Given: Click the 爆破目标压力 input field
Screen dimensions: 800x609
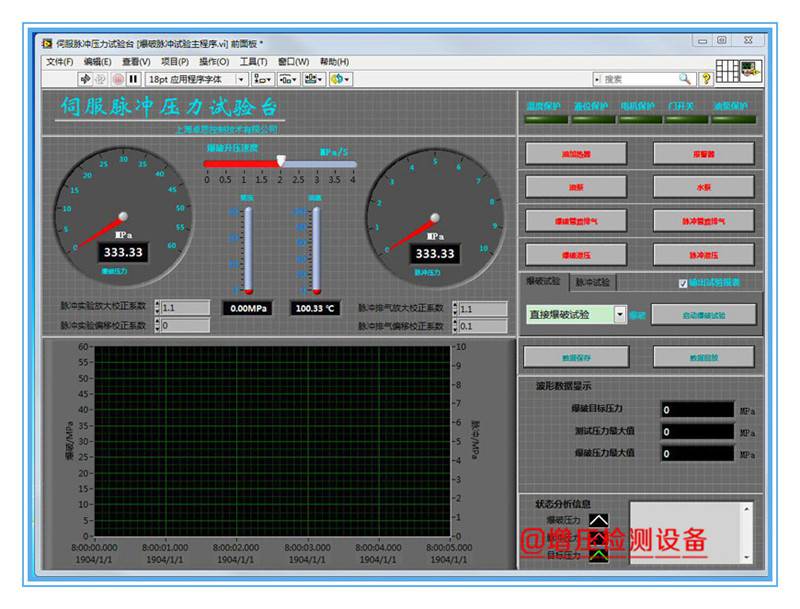Looking at the screenshot, I should tap(697, 410).
